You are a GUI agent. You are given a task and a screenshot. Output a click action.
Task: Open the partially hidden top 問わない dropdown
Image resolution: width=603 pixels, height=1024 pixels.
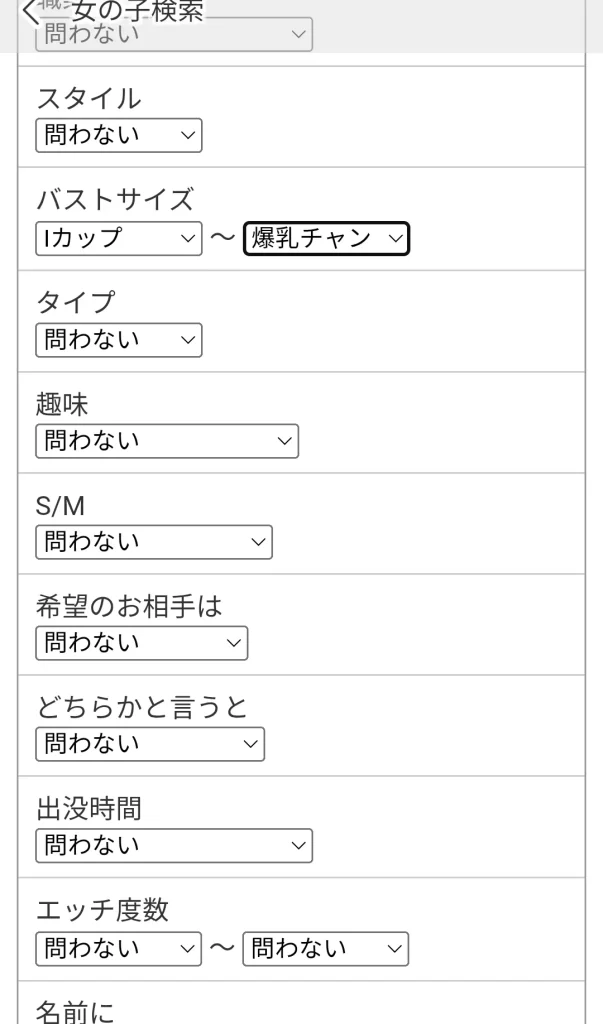(x=174, y=34)
